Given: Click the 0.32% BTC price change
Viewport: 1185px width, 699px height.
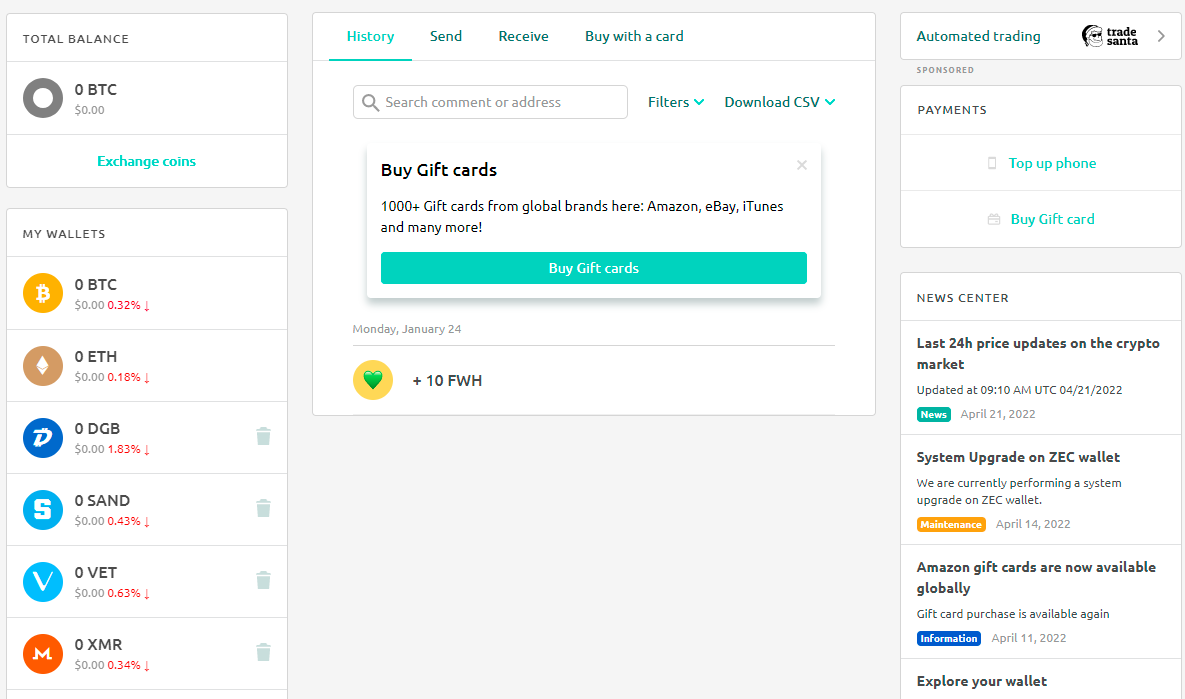Looking at the screenshot, I should point(128,305).
